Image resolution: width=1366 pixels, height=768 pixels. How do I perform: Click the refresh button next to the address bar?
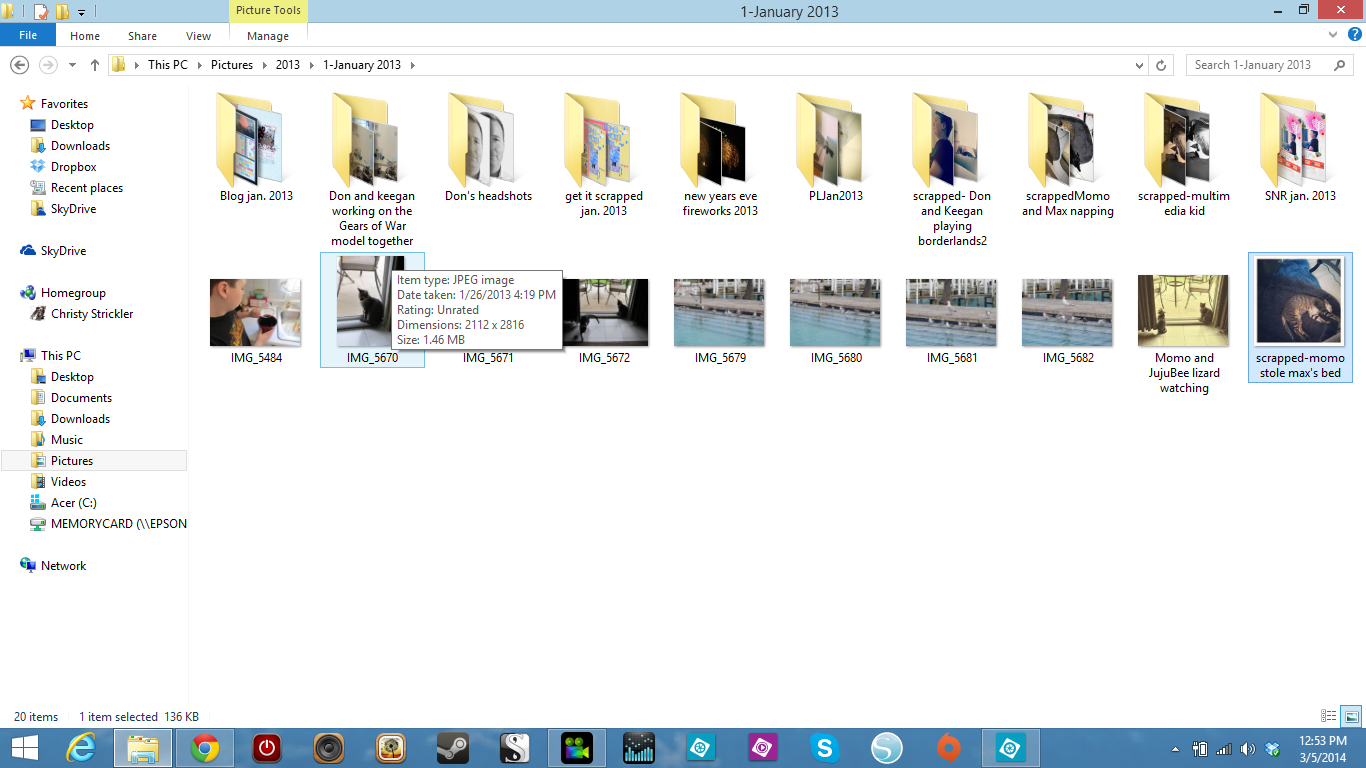pyautogui.click(x=1160, y=64)
